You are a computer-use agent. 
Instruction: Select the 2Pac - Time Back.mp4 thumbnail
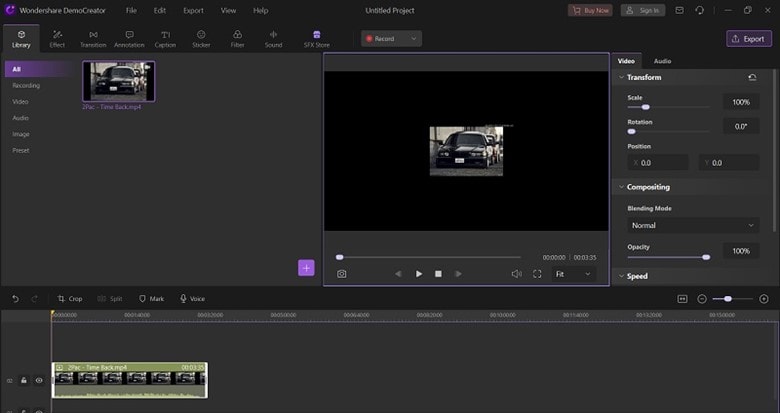click(118, 81)
